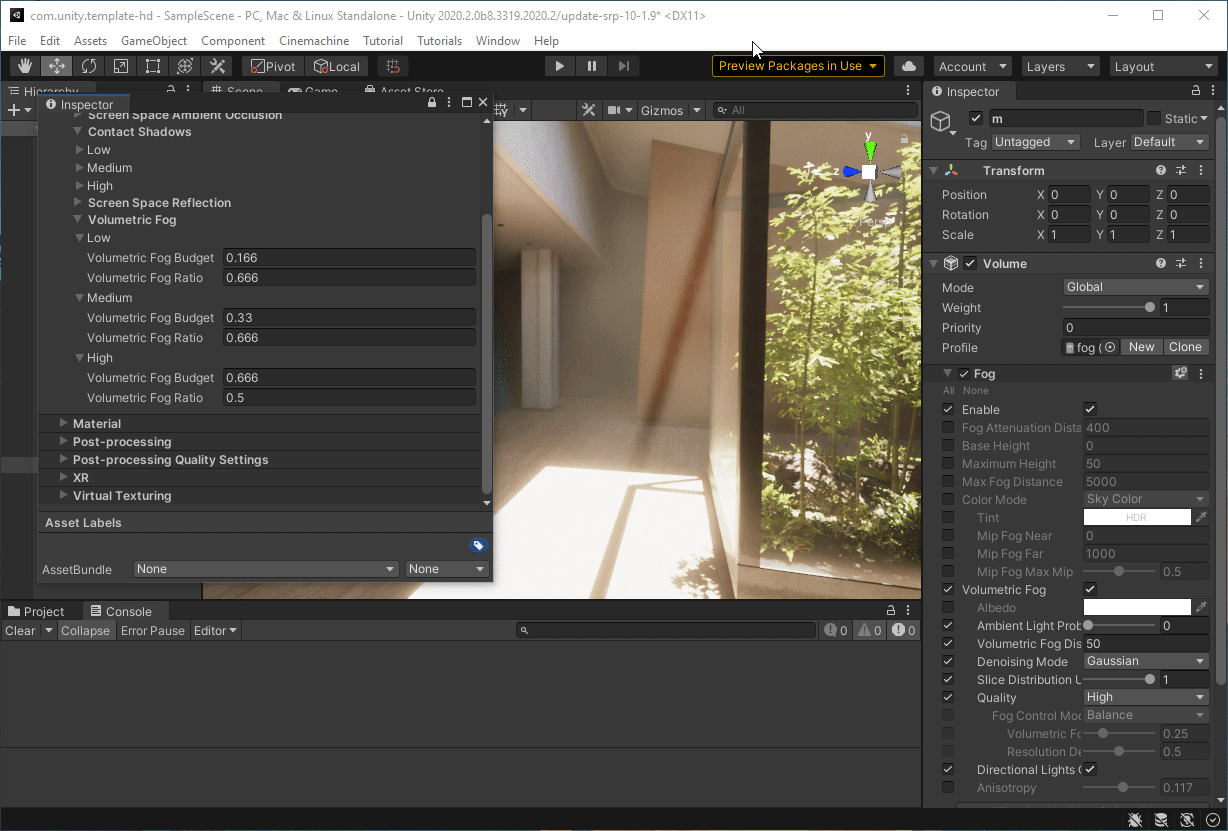Select the Hand tool in toolbar
The width and height of the screenshot is (1228, 831).
25,66
